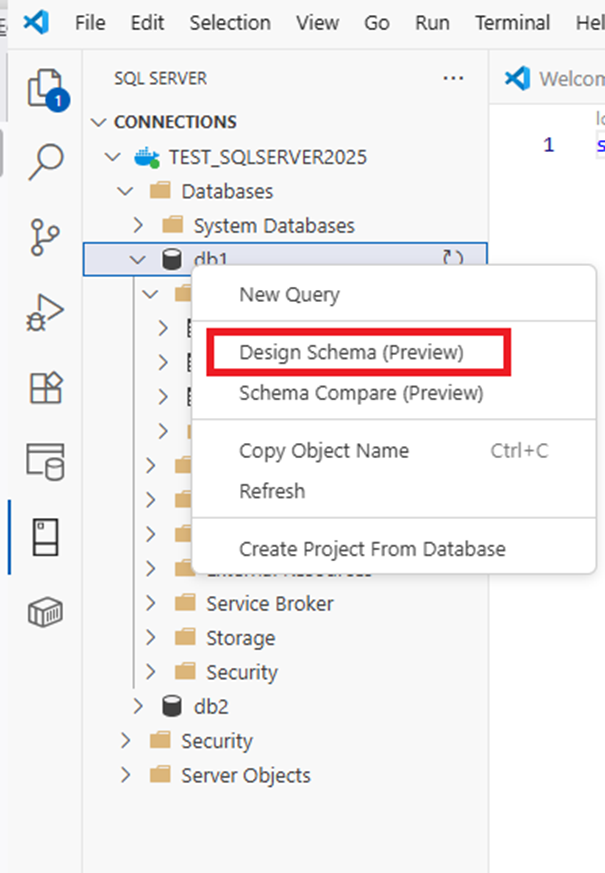Open the Run and Debug icon
The height and width of the screenshot is (873, 605).
click(45, 312)
